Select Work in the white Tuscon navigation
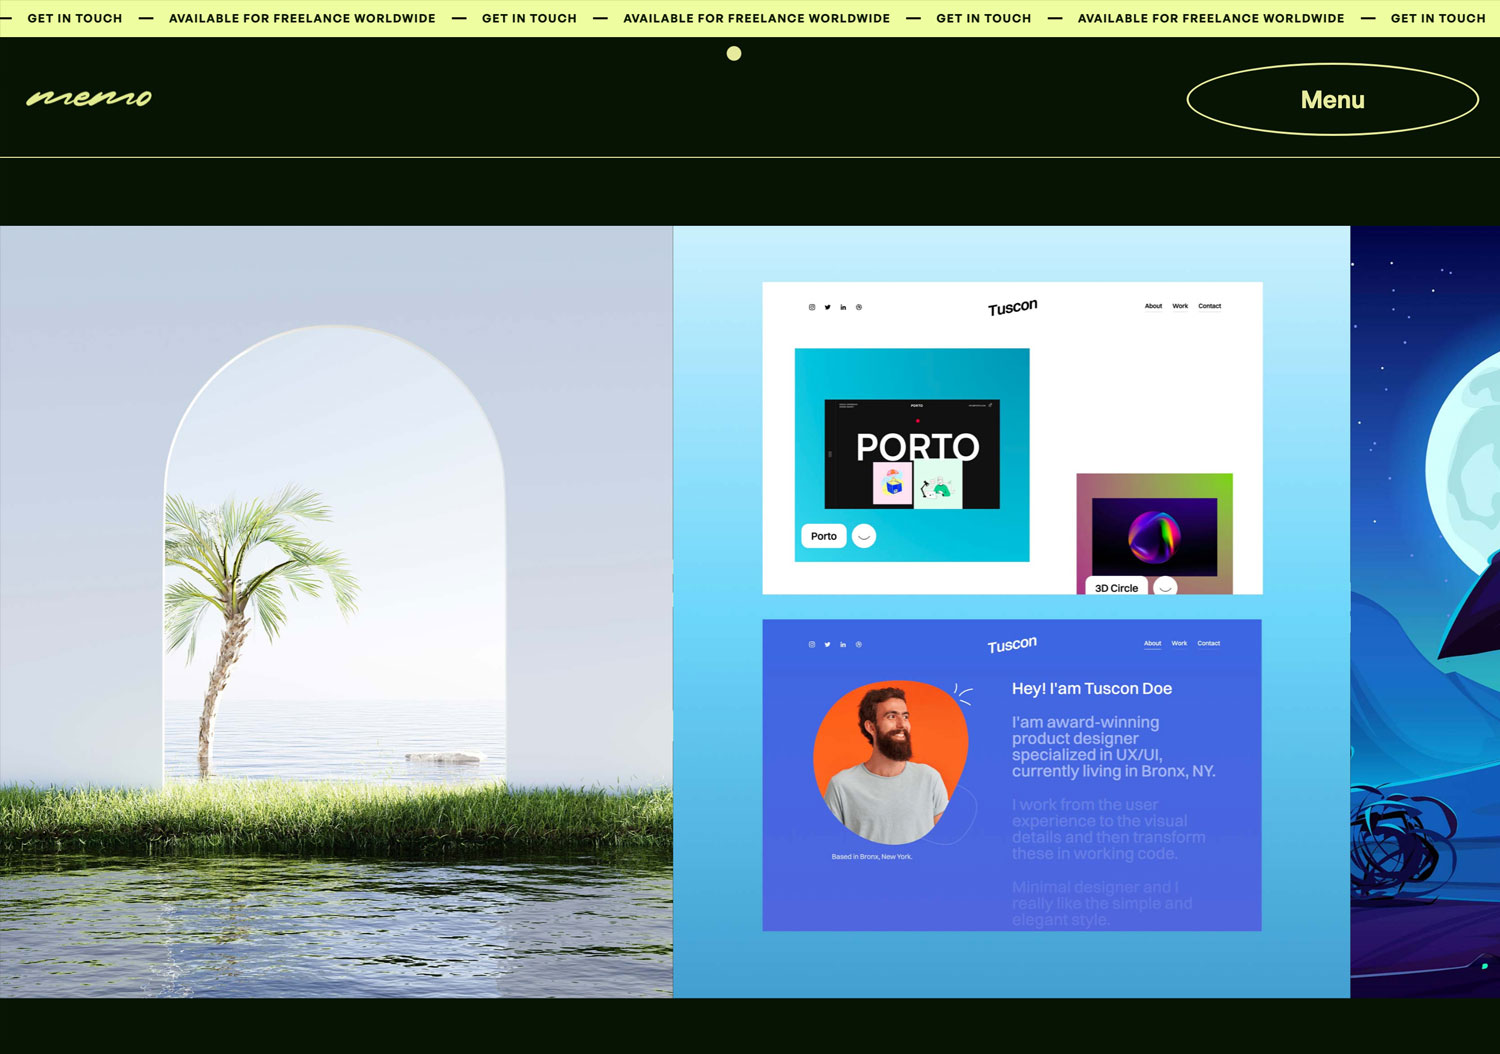This screenshot has width=1500, height=1054. [x=1179, y=306]
